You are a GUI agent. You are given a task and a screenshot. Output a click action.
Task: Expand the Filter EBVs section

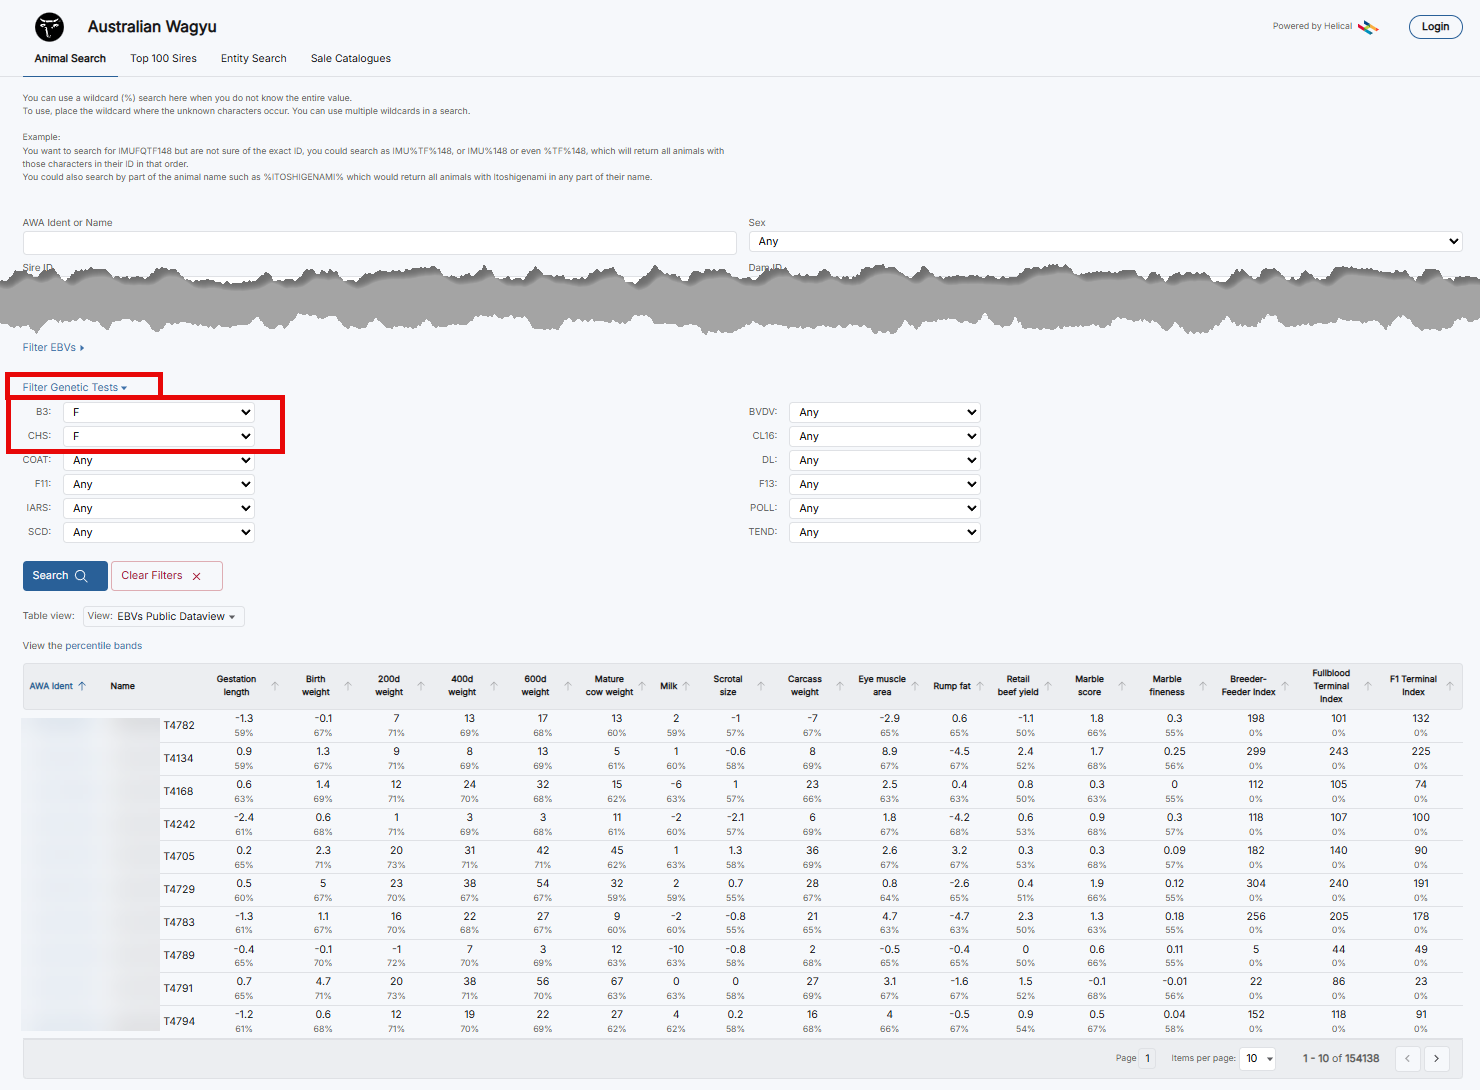coord(53,348)
